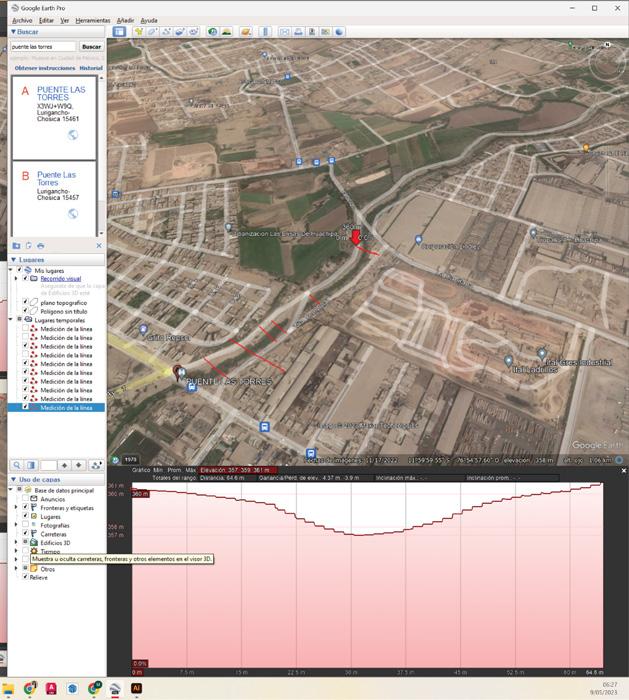629x700 pixels.
Task: Click the play tour icon in Lugares panel
Action: (x=96, y=465)
